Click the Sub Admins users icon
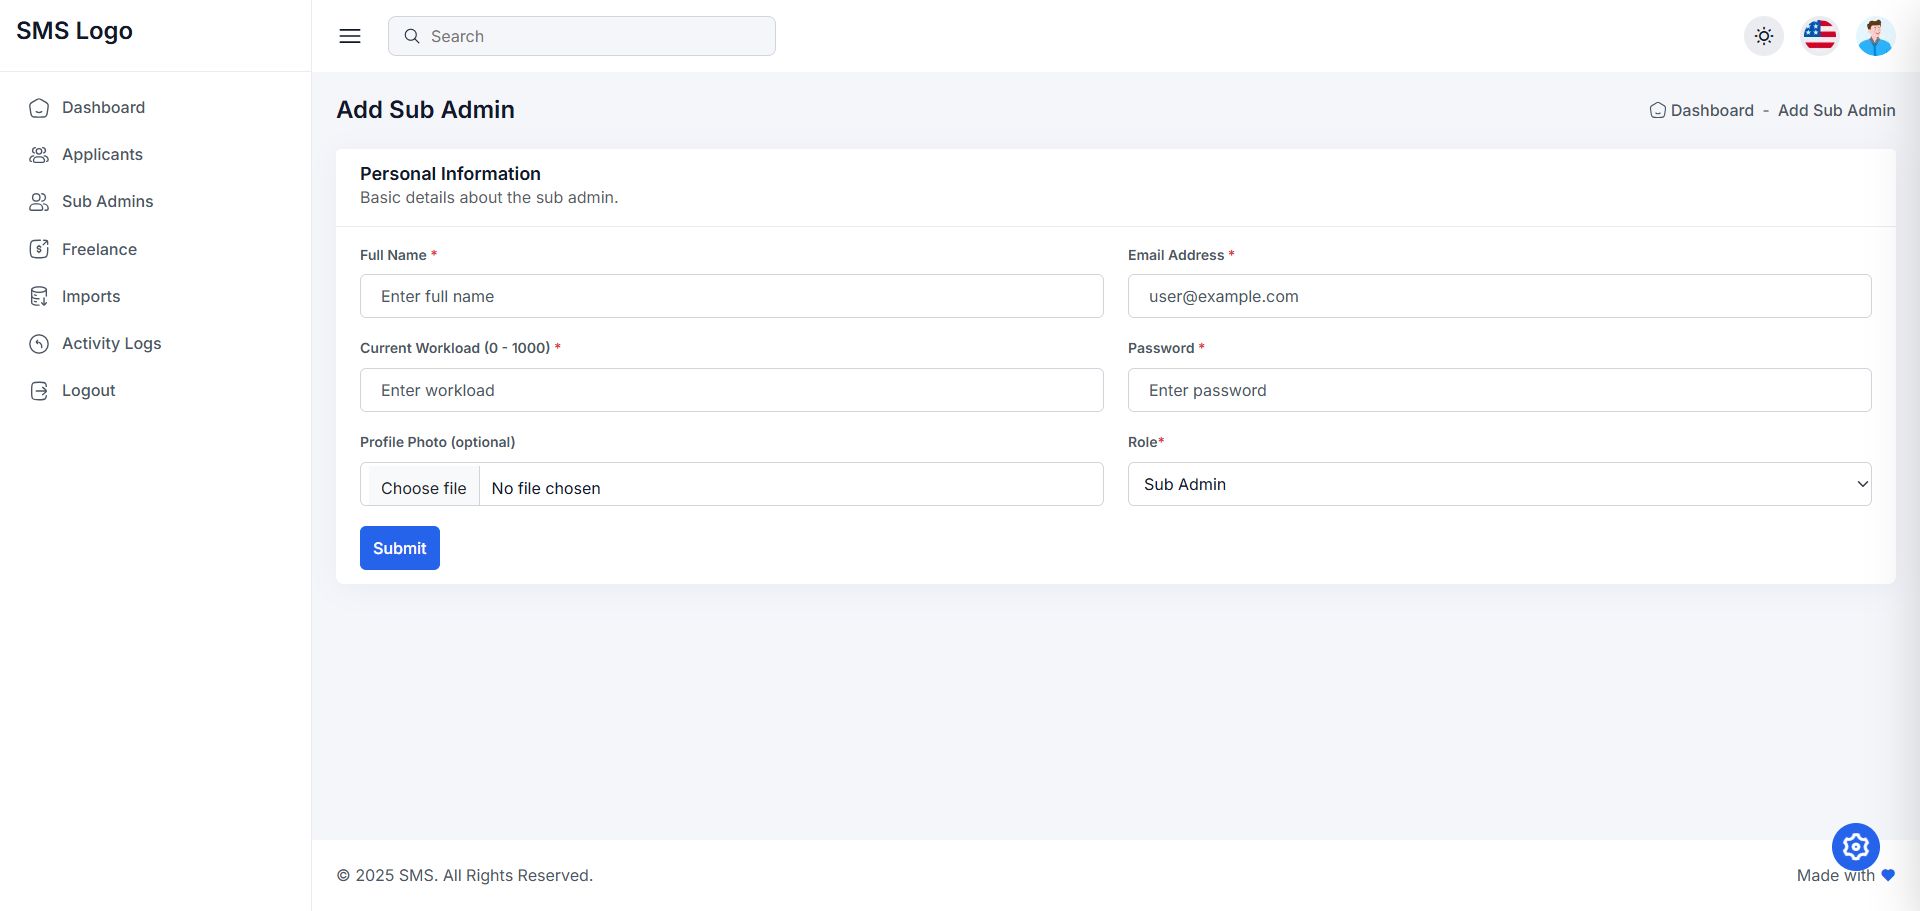This screenshot has height=911, width=1920. tap(39, 202)
